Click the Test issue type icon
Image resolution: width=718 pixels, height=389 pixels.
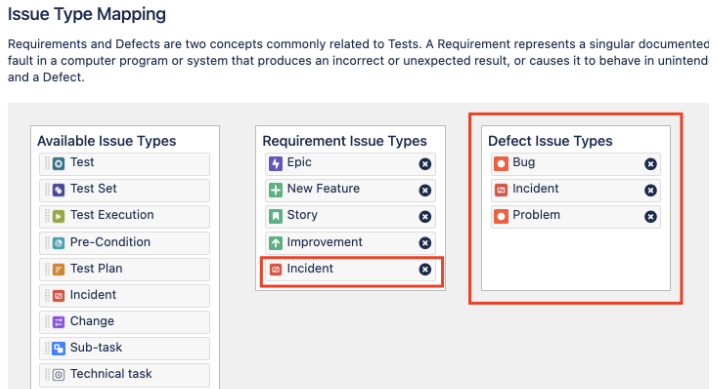pyautogui.click(x=59, y=163)
